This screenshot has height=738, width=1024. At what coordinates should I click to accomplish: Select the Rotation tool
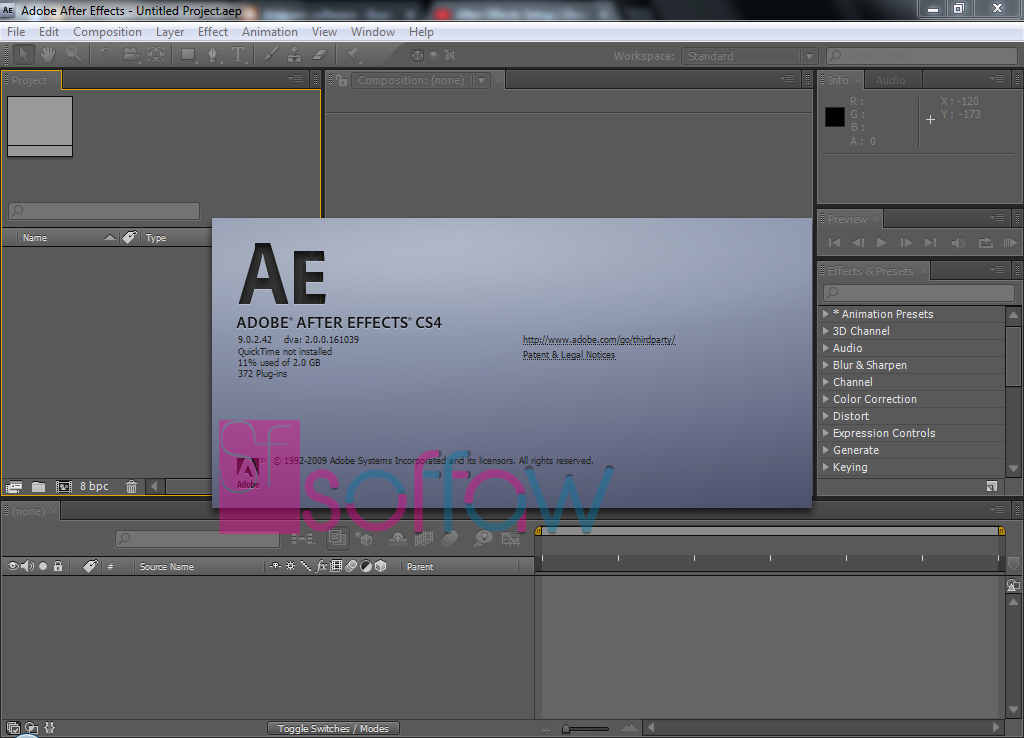[106, 55]
